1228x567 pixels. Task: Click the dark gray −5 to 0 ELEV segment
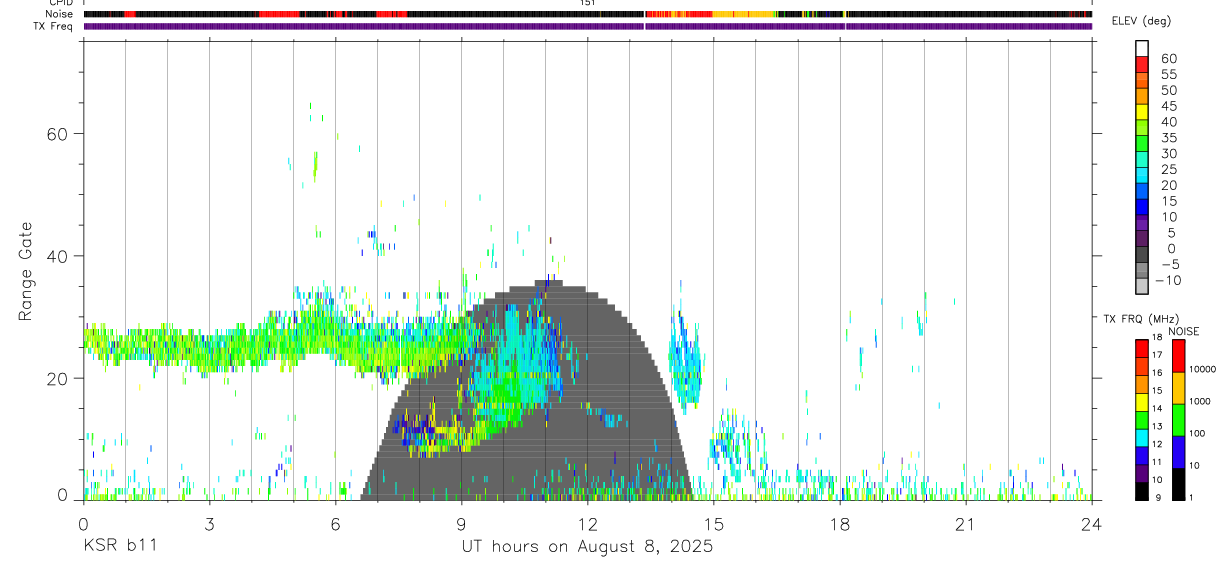1142,255
